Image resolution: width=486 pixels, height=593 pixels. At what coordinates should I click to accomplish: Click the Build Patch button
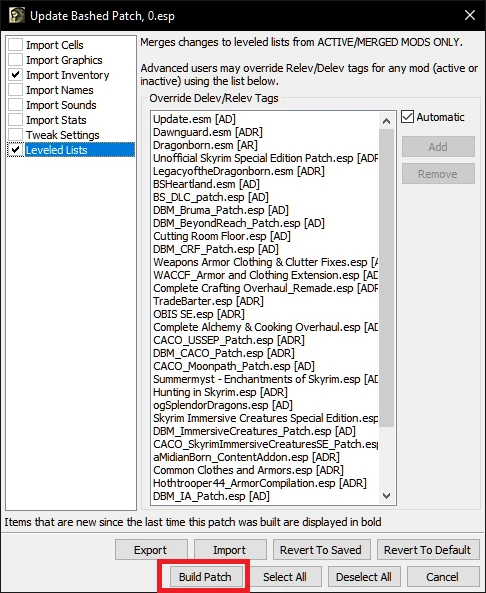tap(205, 577)
